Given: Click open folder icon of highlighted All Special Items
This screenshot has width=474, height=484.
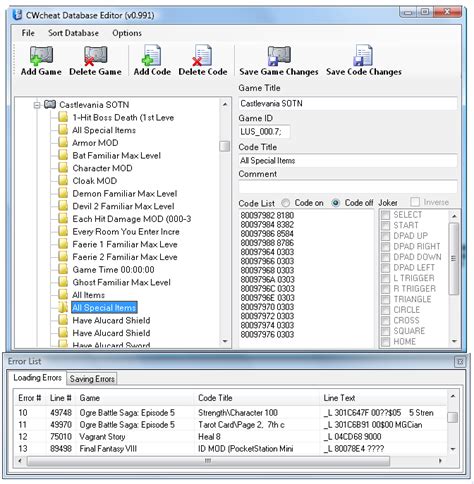Looking at the screenshot, I should point(63,307).
